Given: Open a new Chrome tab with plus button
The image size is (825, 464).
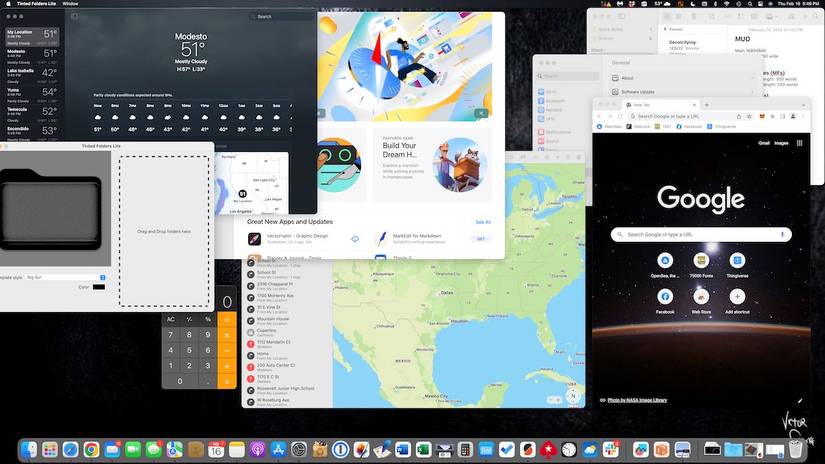Looking at the screenshot, I should pos(707,105).
